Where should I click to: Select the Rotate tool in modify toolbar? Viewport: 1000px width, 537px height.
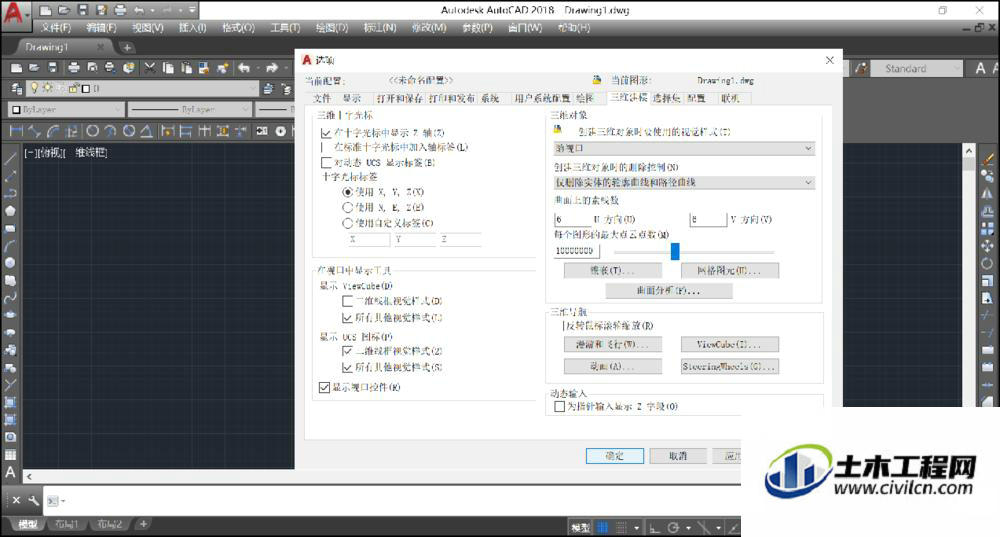click(987, 263)
